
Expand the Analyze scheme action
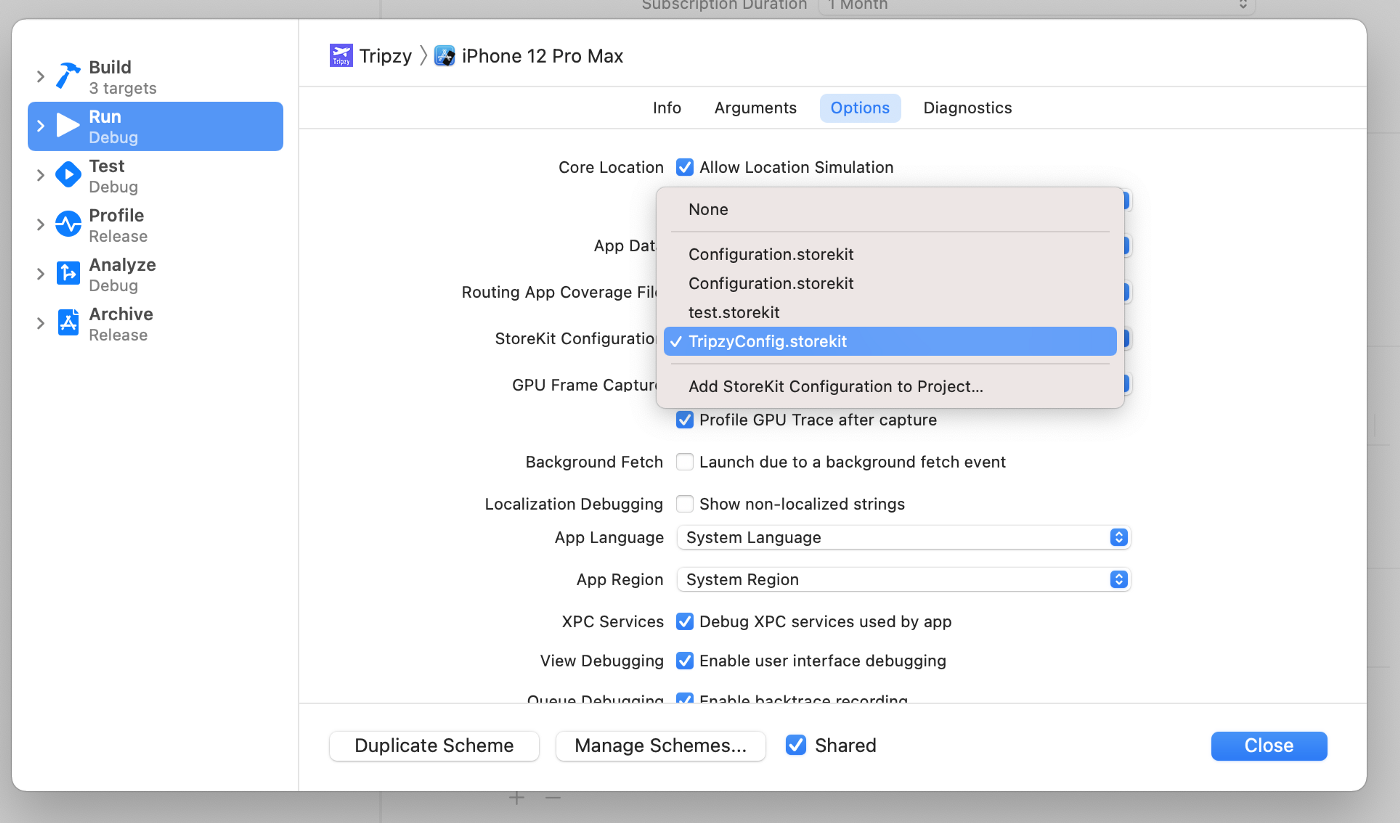pos(40,274)
